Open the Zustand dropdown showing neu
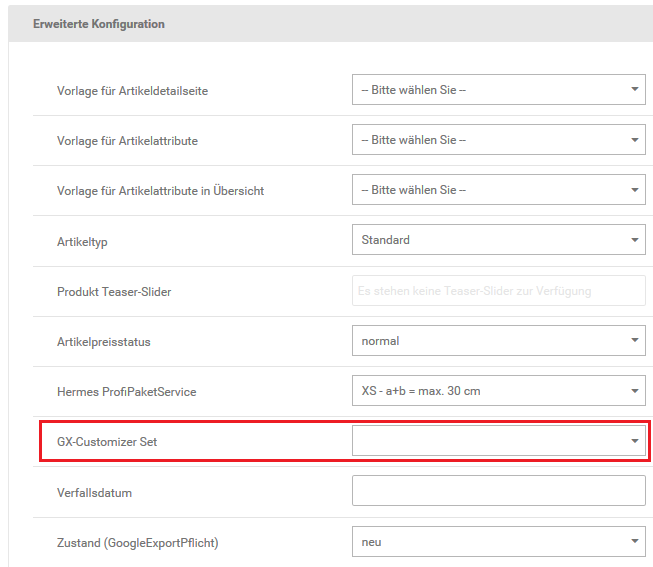 (498, 542)
